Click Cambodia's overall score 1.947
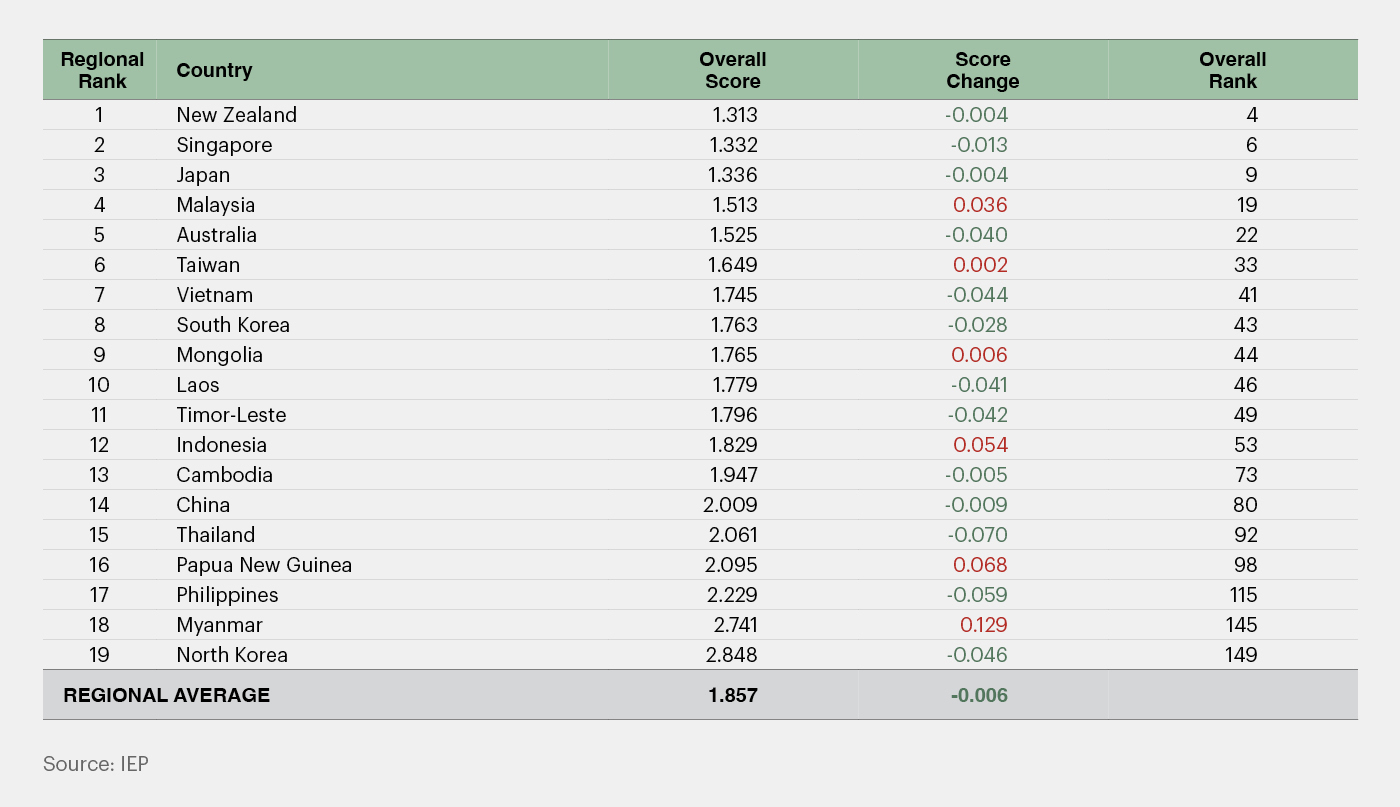The width and height of the screenshot is (1400, 807). (x=735, y=475)
